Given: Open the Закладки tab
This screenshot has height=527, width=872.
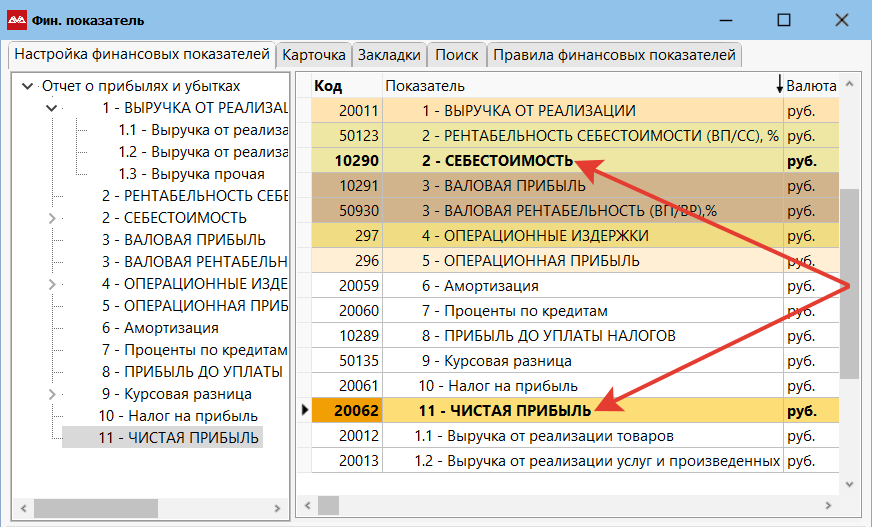Looking at the screenshot, I should tap(389, 55).
